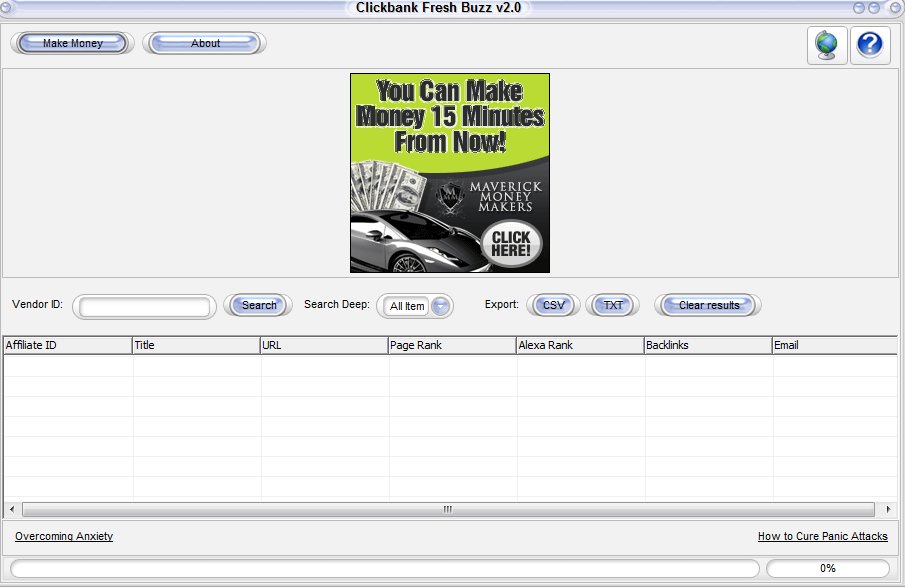Sort by Backlinks column header

pos(708,345)
